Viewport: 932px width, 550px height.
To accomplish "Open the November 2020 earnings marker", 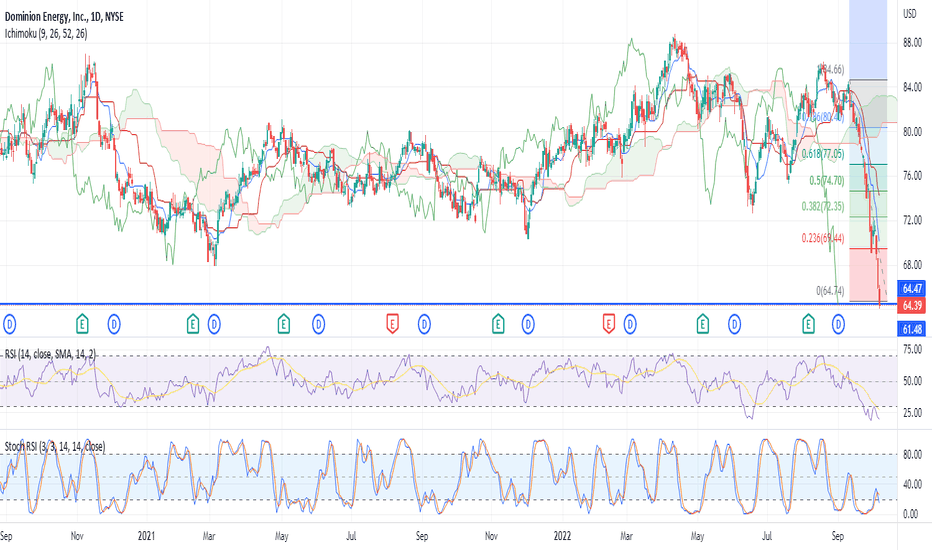I will click(82, 325).
